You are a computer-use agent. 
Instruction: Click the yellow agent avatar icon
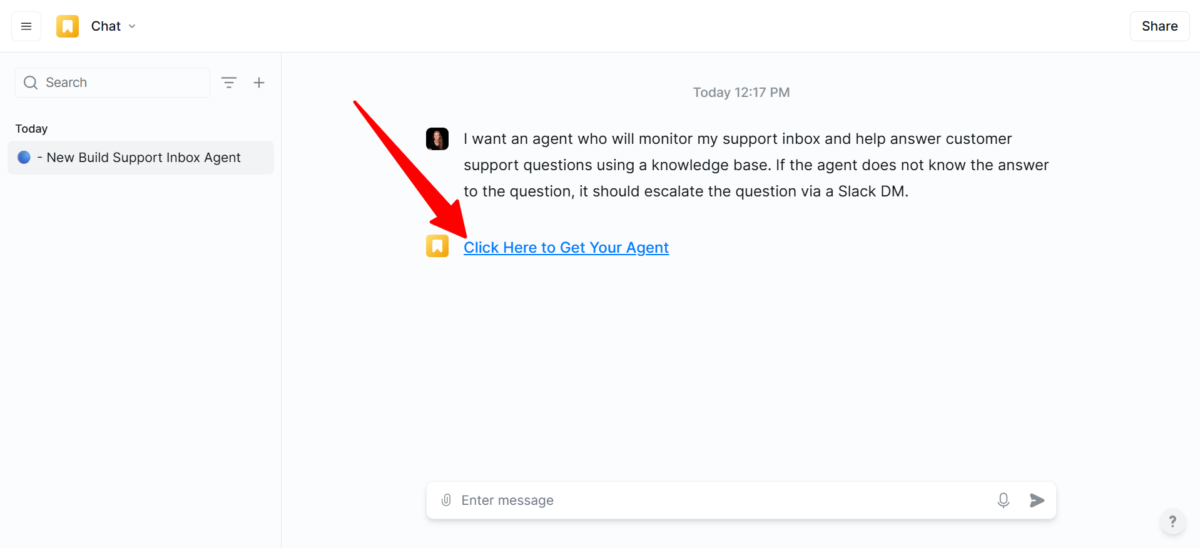[437, 246]
